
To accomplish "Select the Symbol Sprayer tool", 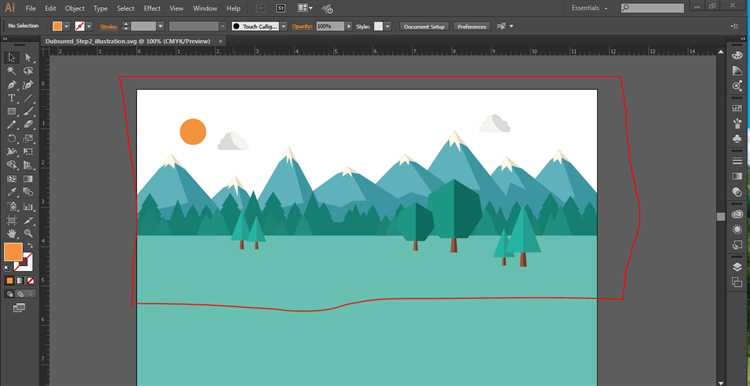I will (11, 207).
